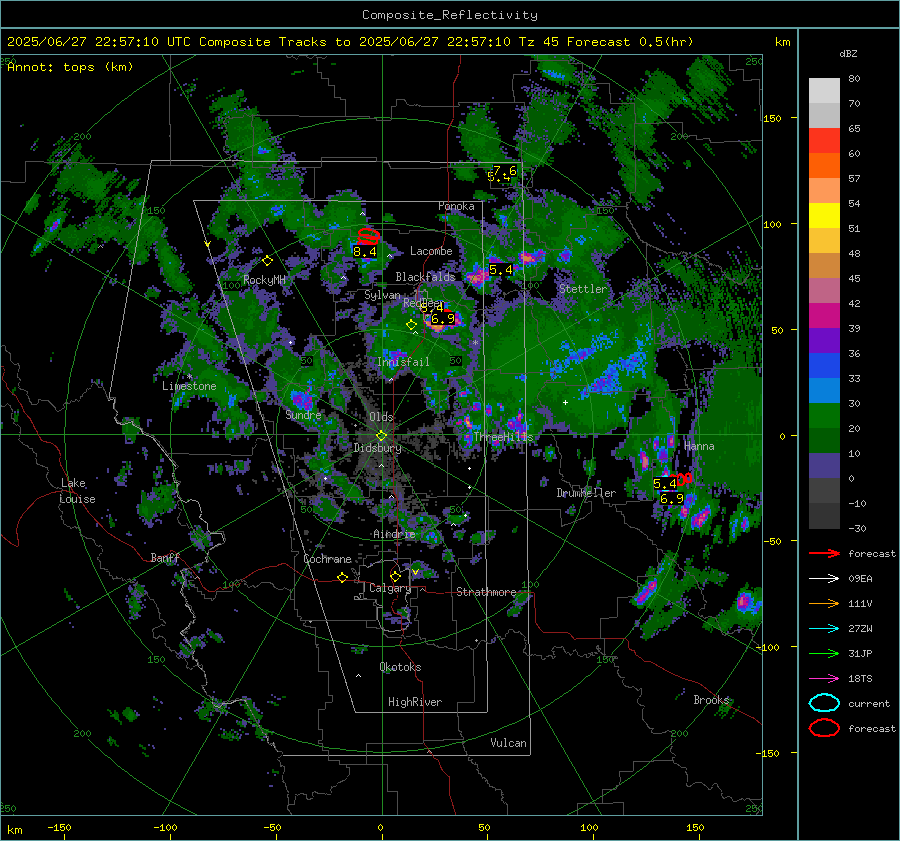900x841 pixels.
Task: Click the Ponoka city label
Action: pos(456,206)
